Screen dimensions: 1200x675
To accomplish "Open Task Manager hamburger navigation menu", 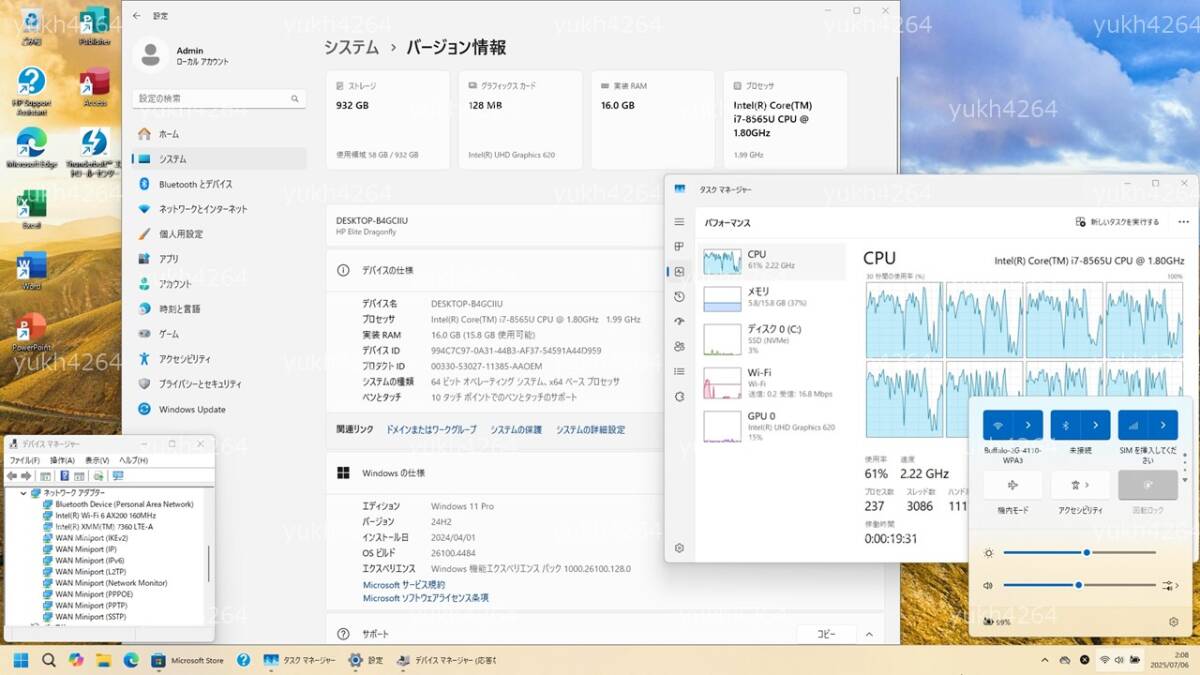I will (x=679, y=222).
